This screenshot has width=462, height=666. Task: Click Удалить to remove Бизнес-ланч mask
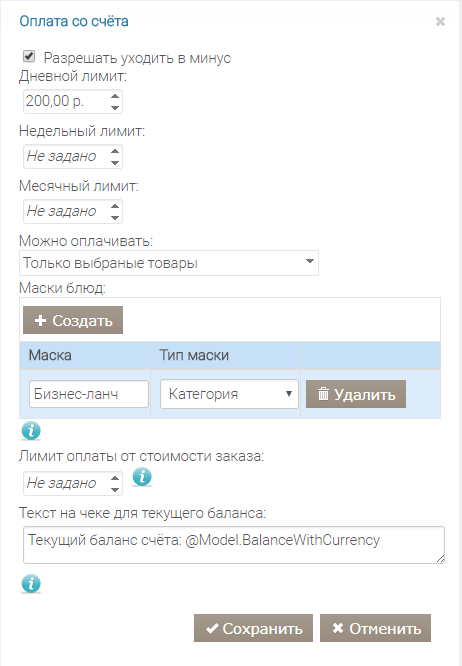click(356, 394)
